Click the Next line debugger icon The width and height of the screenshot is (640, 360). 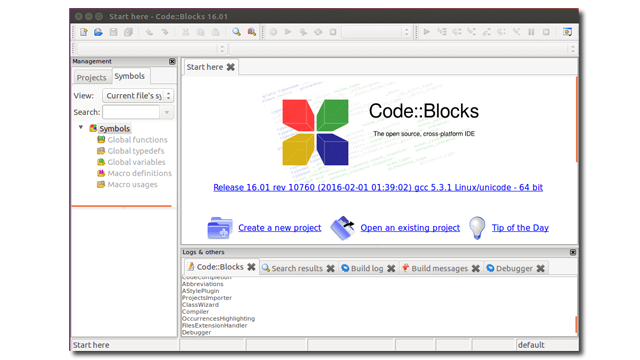(x=457, y=32)
